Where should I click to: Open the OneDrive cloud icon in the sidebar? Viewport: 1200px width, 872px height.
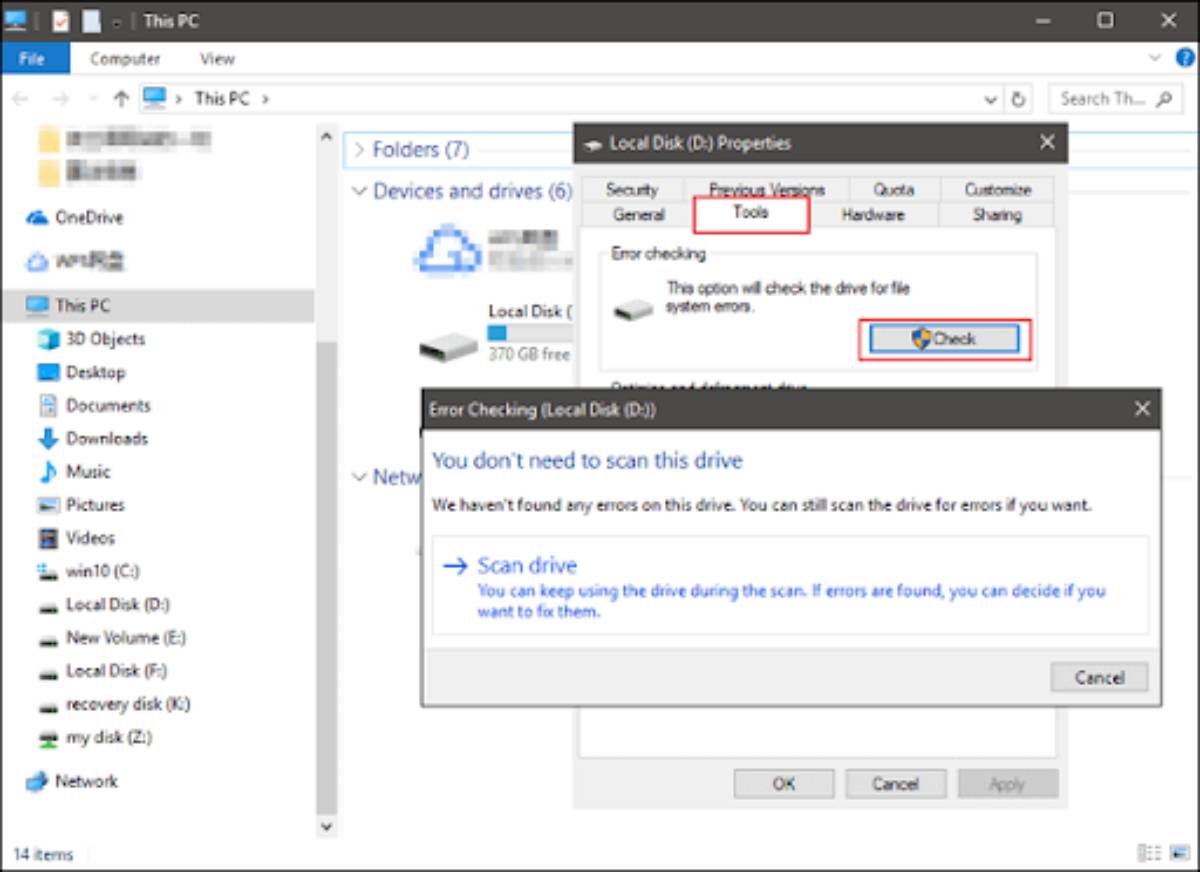pos(37,217)
